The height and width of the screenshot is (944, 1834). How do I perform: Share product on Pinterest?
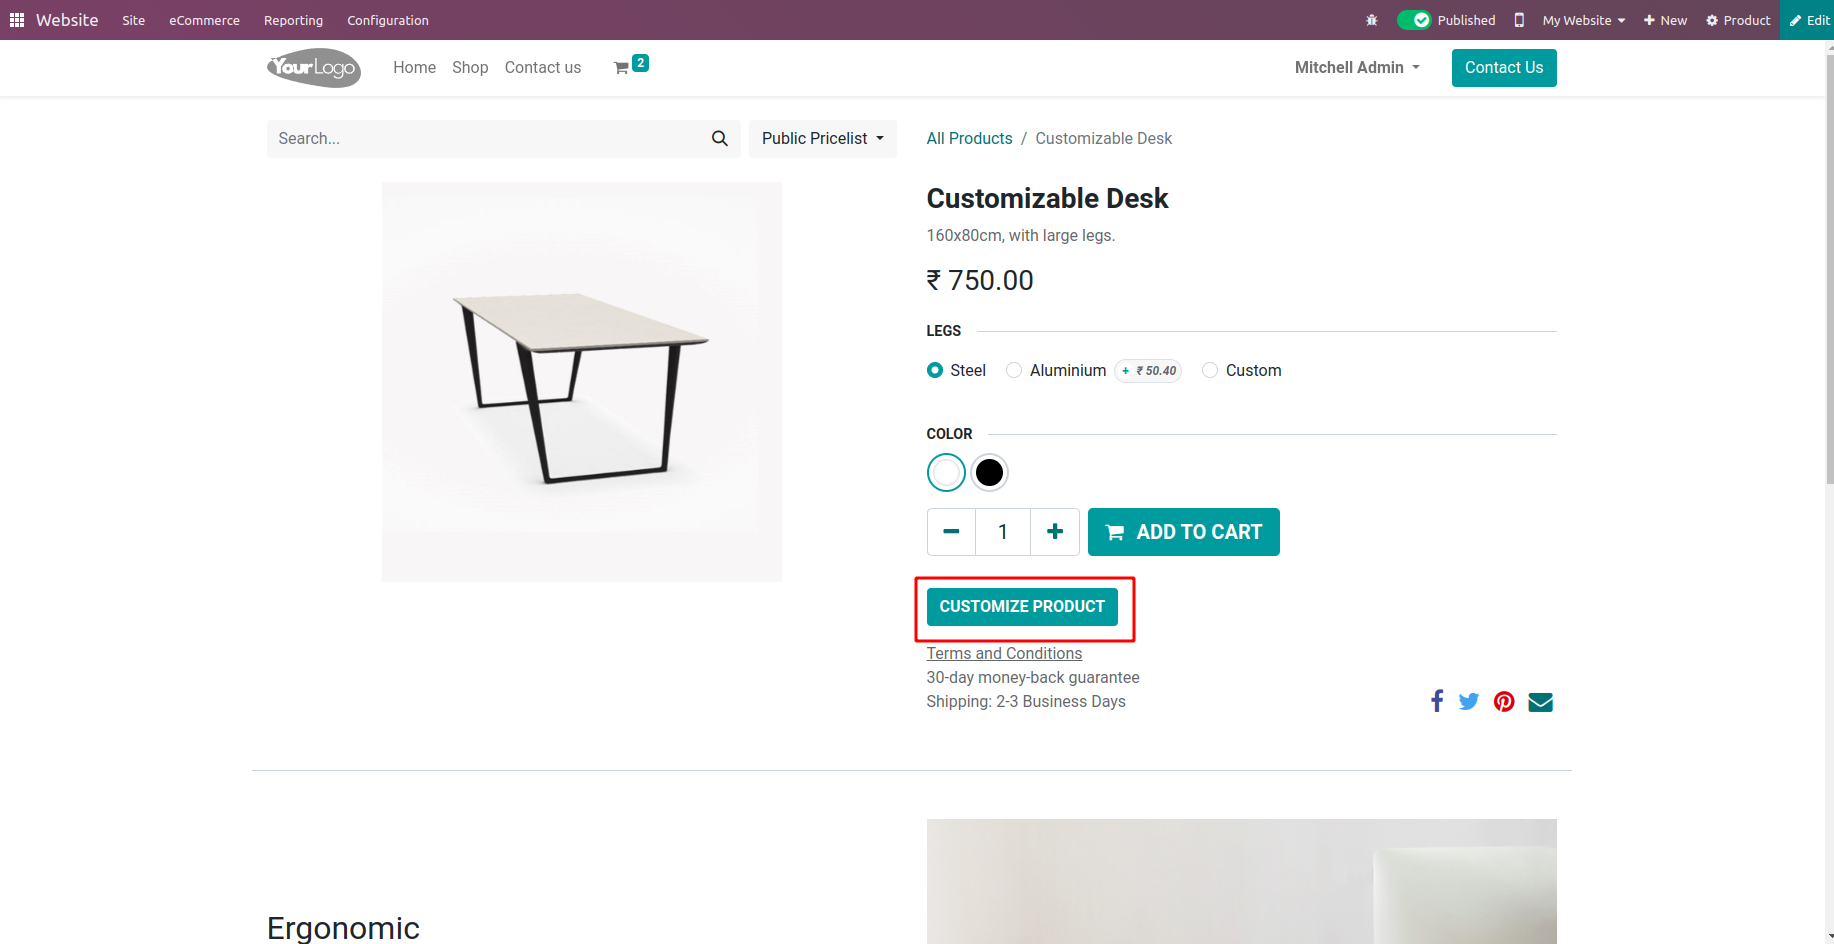point(1504,702)
